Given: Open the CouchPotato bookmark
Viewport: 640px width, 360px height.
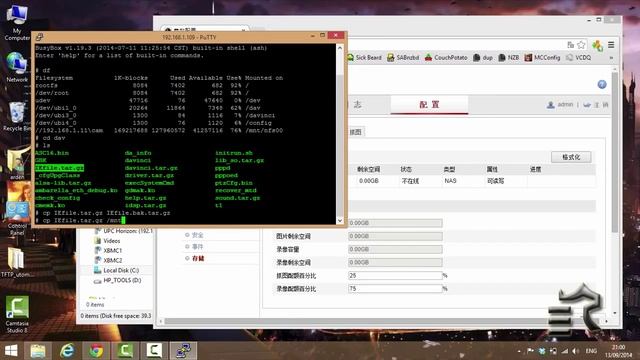Looking at the screenshot, I should point(446,58).
